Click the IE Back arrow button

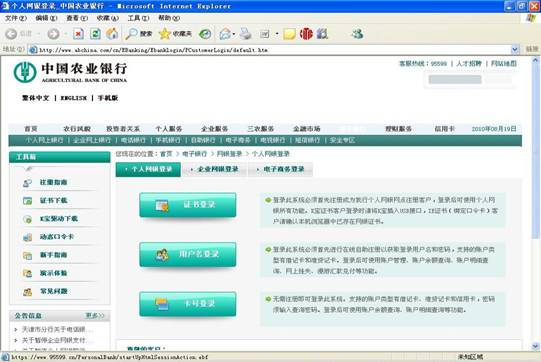click(x=11, y=34)
